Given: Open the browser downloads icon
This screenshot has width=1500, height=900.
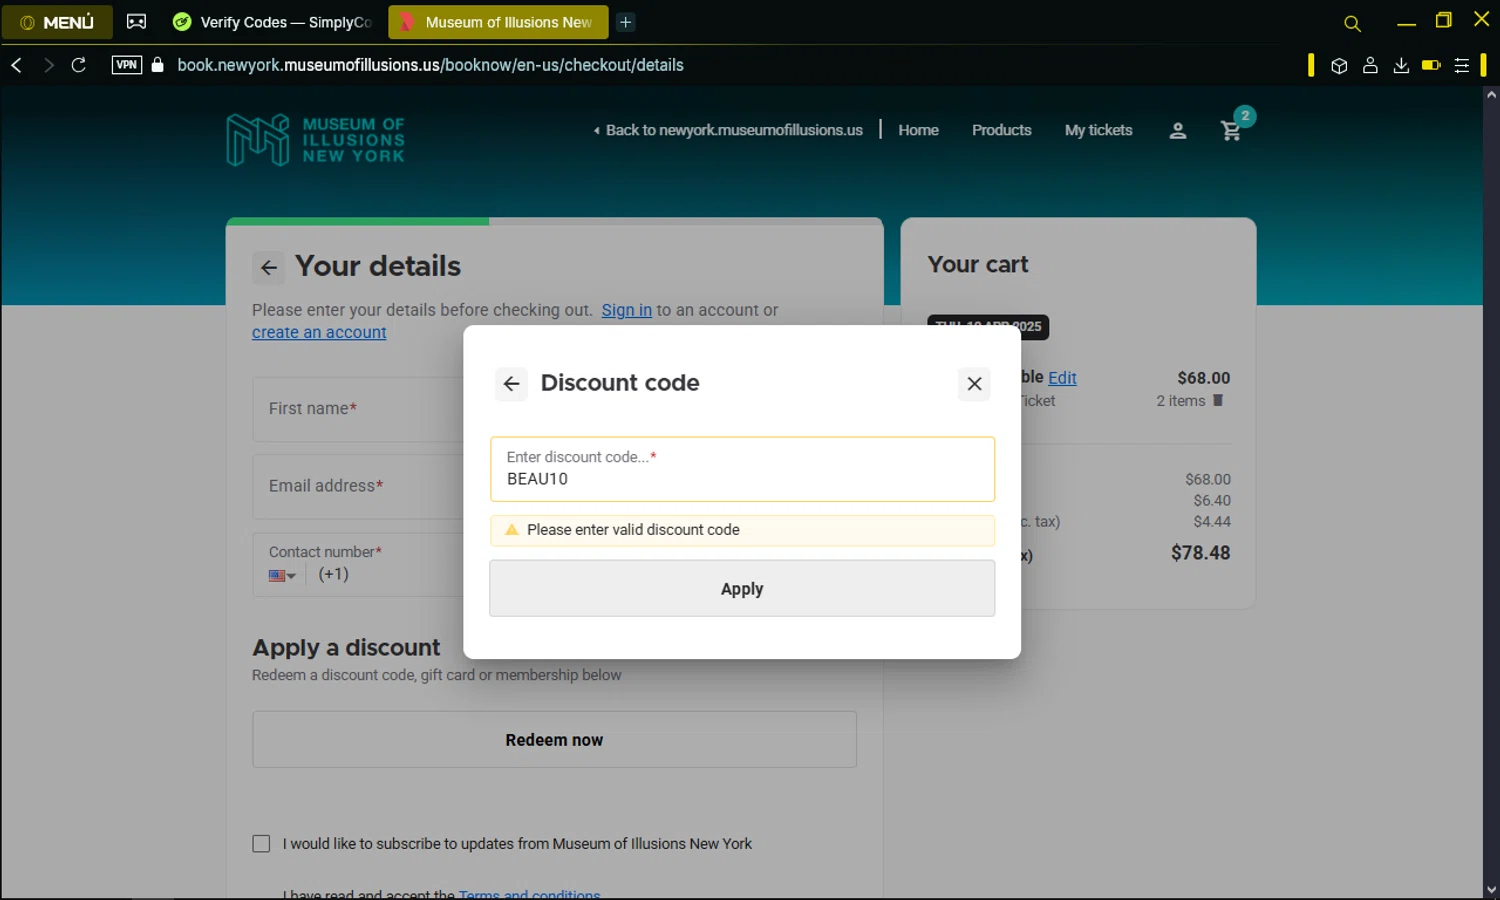Looking at the screenshot, I should click(x=1401, y=66).
